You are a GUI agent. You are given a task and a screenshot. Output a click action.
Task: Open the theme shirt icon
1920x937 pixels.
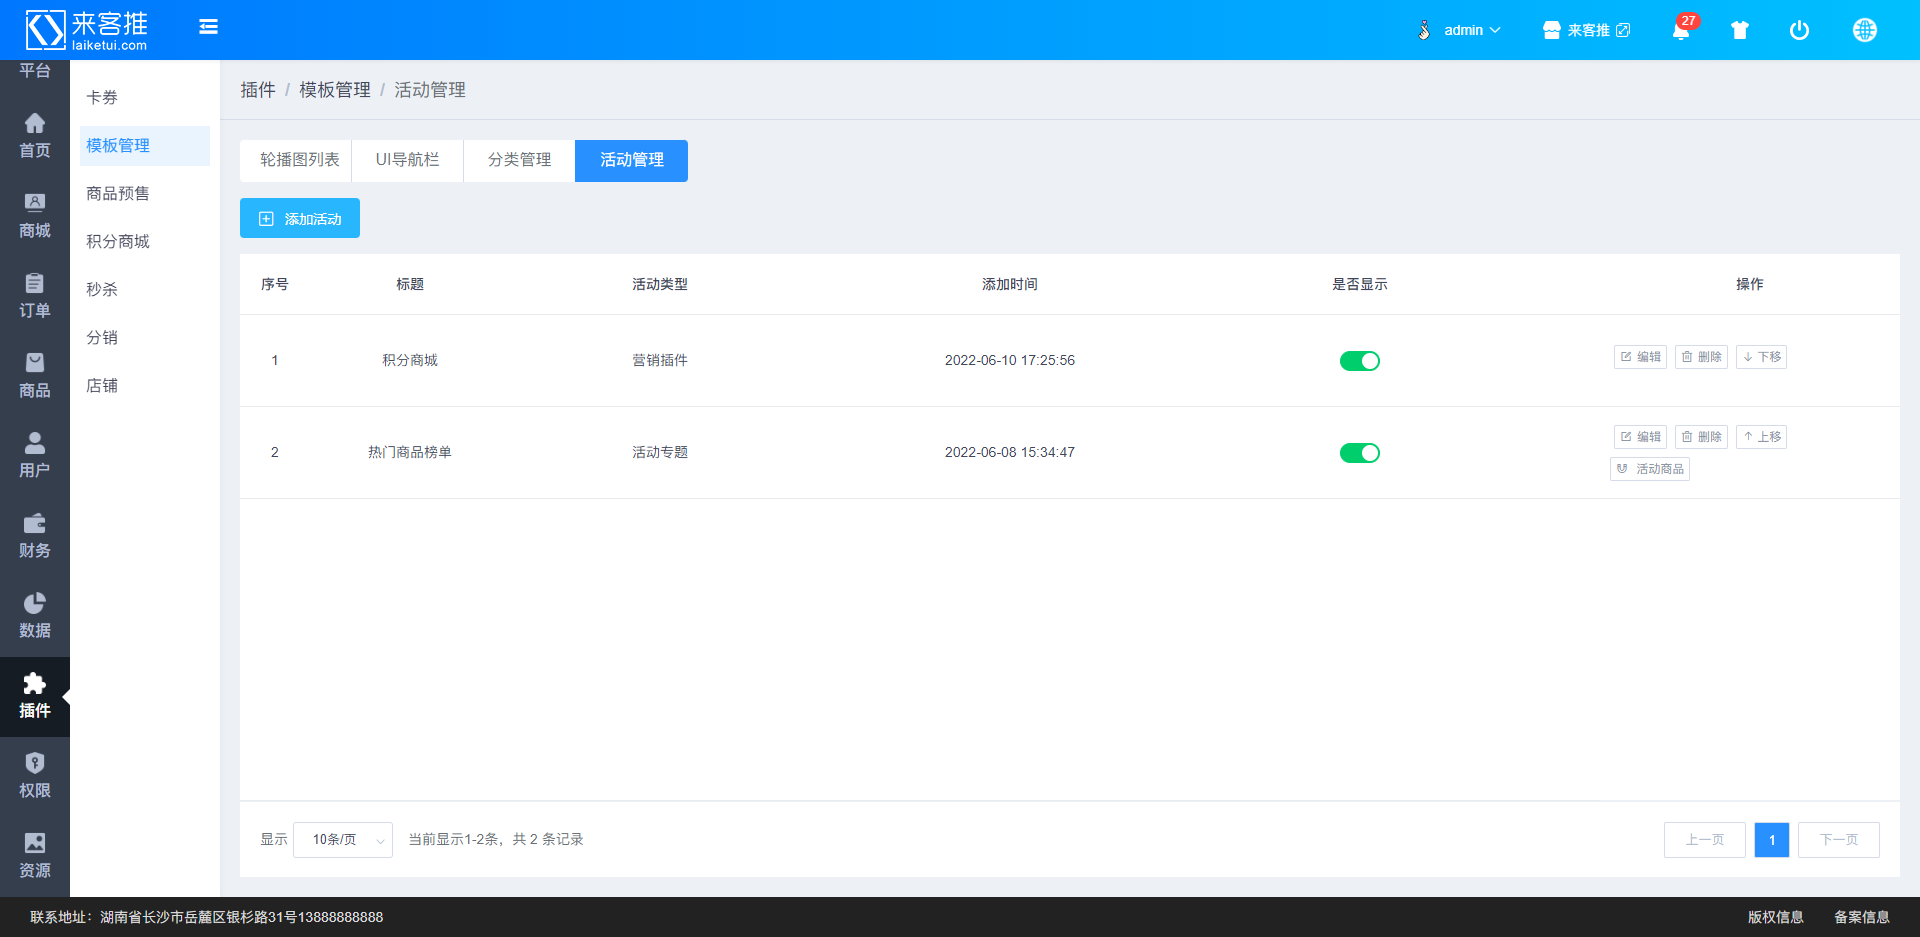point(1740,30)
